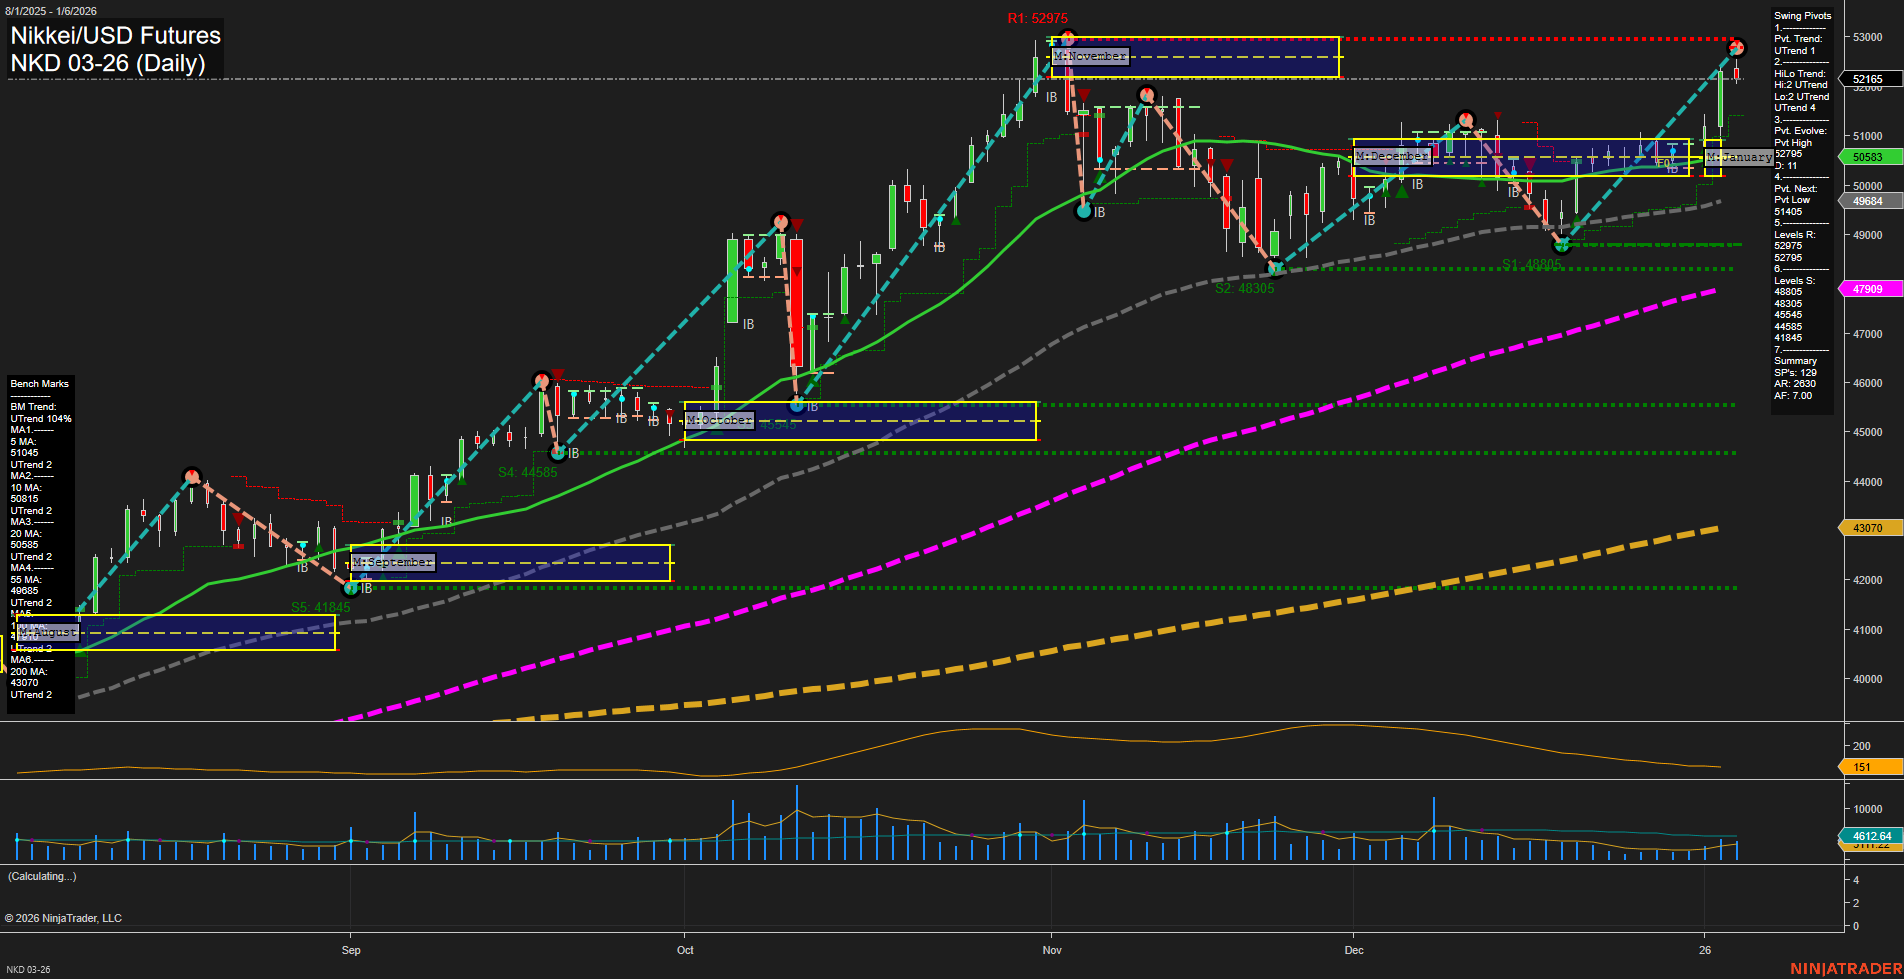This screenshot has width=1904, height=979.
Task: Select the M:November monthly zone label
Action: tap(1090, 56)
